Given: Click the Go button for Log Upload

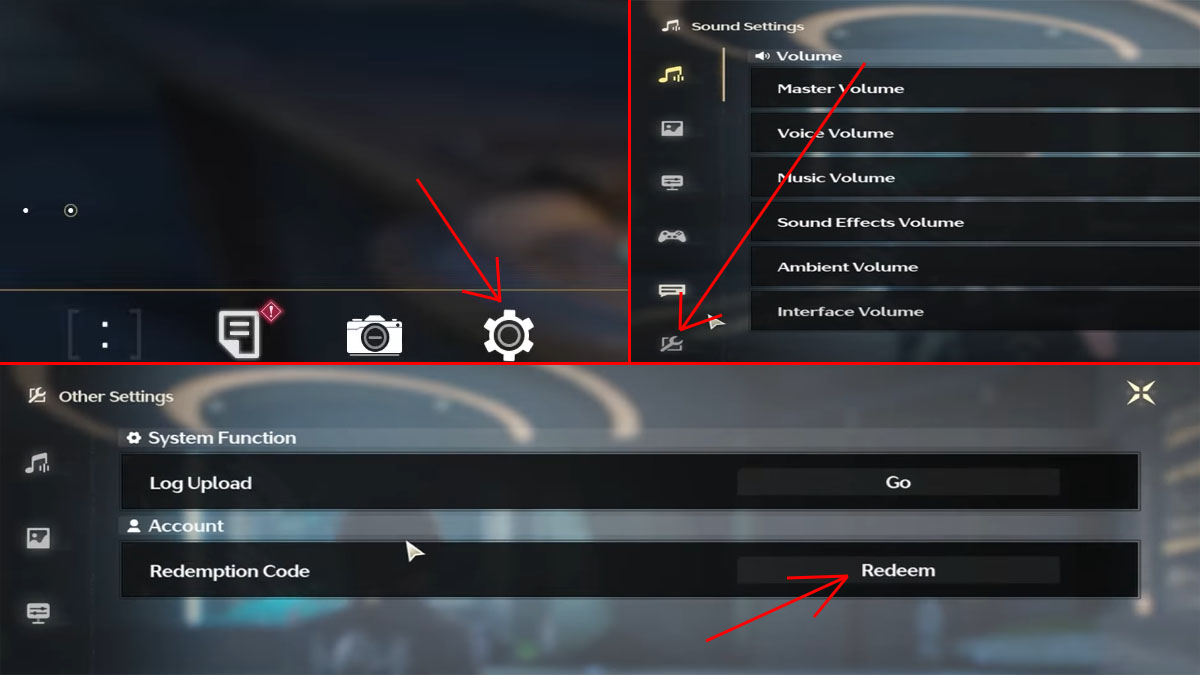Looking at the screenshot, I should coord(898,482).
